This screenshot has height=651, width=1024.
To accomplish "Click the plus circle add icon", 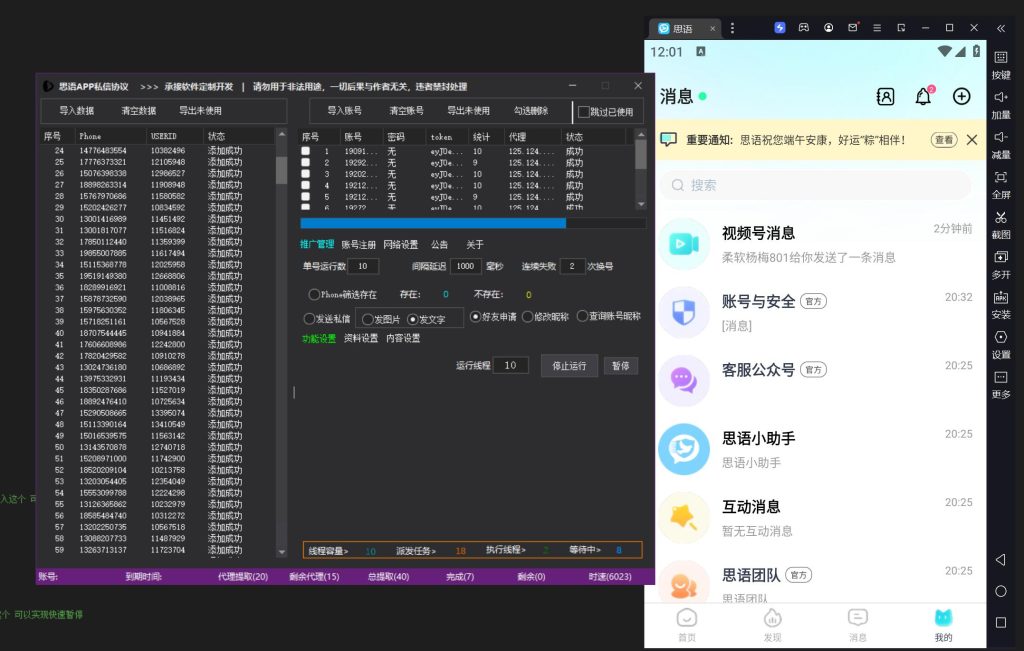I will (961, 96).
